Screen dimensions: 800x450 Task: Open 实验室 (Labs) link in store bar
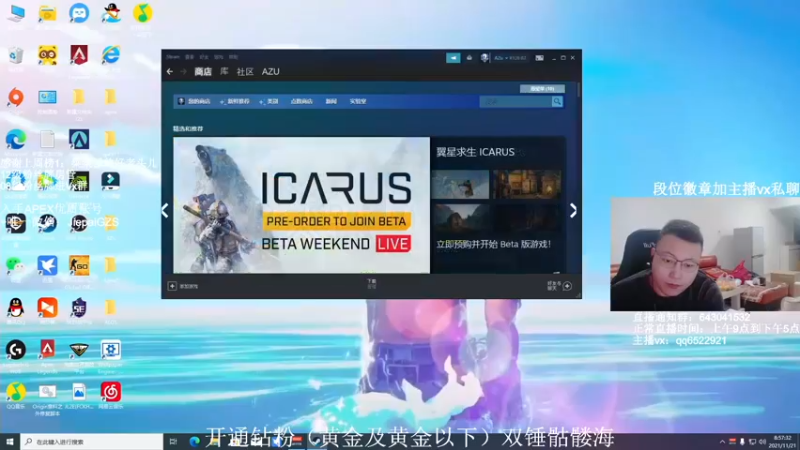coord(358,102)
